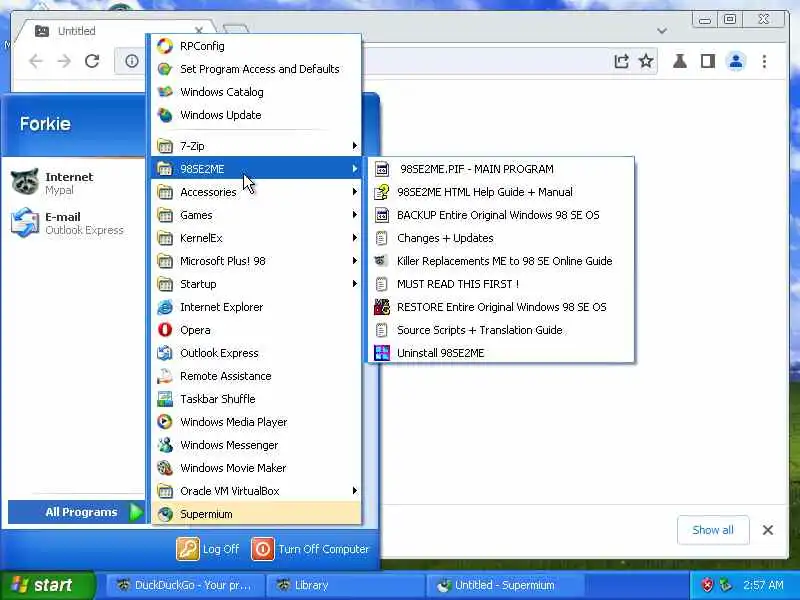Open 98SE2ME HTML Help Guide + Manual

click(501, 192)
